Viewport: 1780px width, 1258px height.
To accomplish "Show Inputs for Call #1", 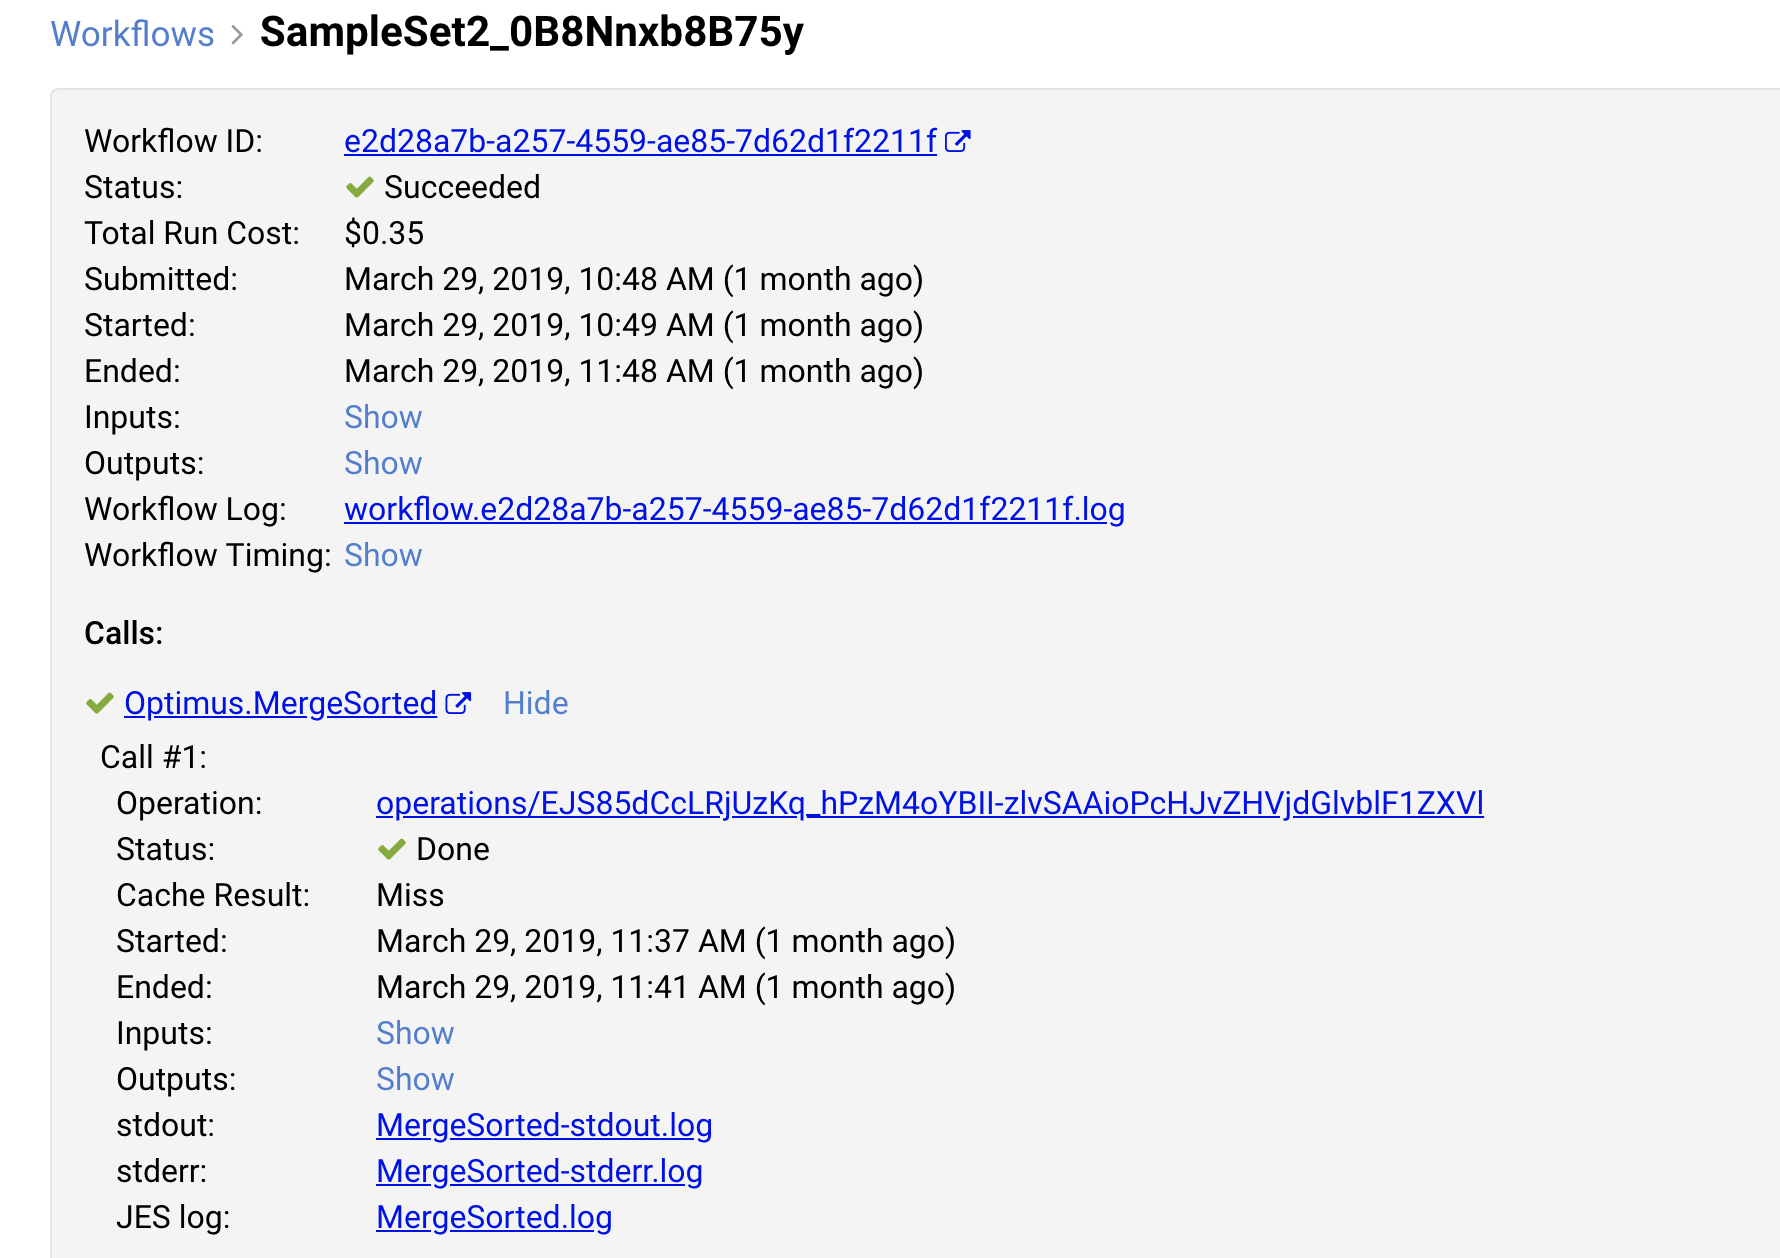I will [x=415, y=1033].
